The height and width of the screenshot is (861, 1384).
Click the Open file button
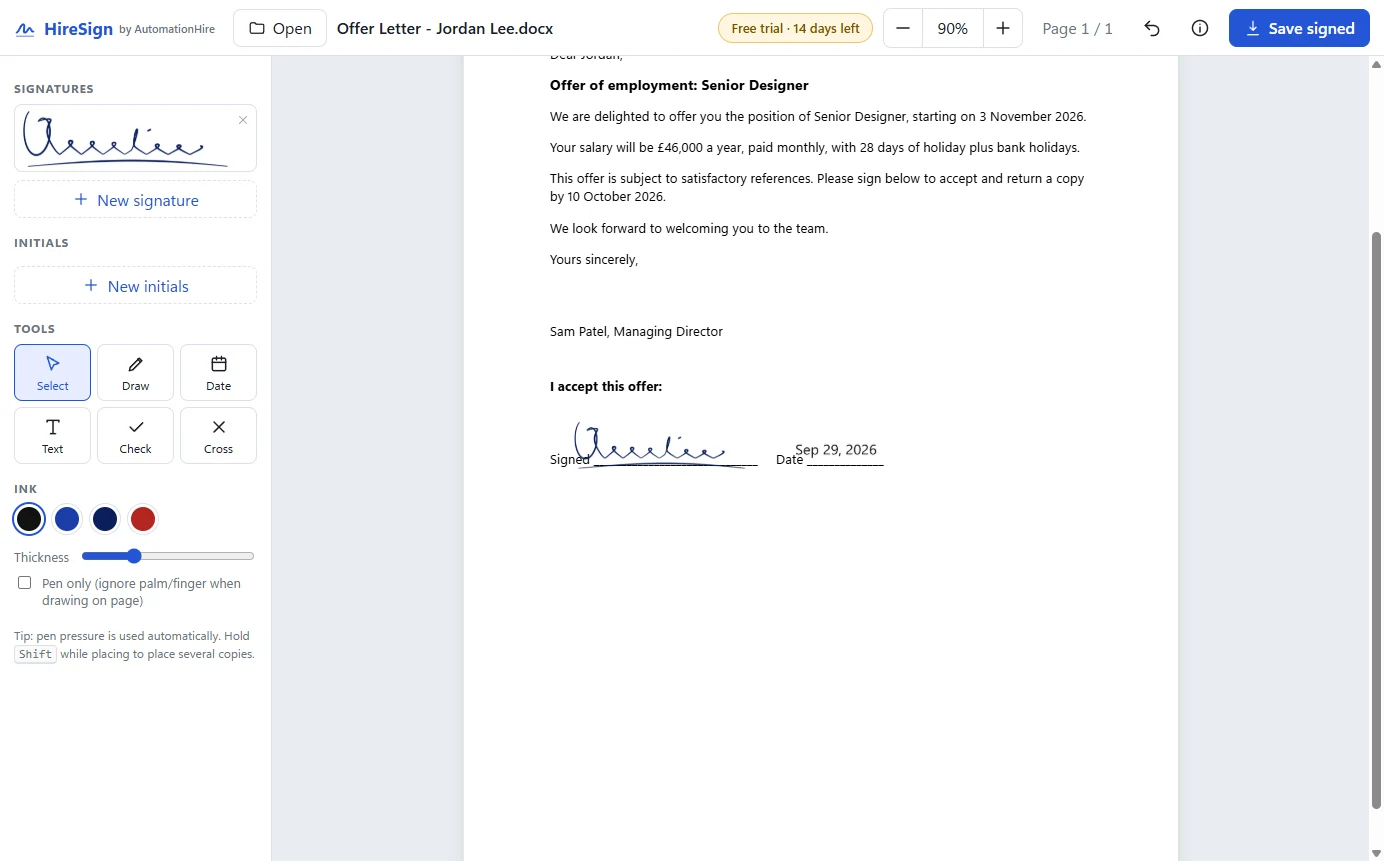click(x=280, y=28)
